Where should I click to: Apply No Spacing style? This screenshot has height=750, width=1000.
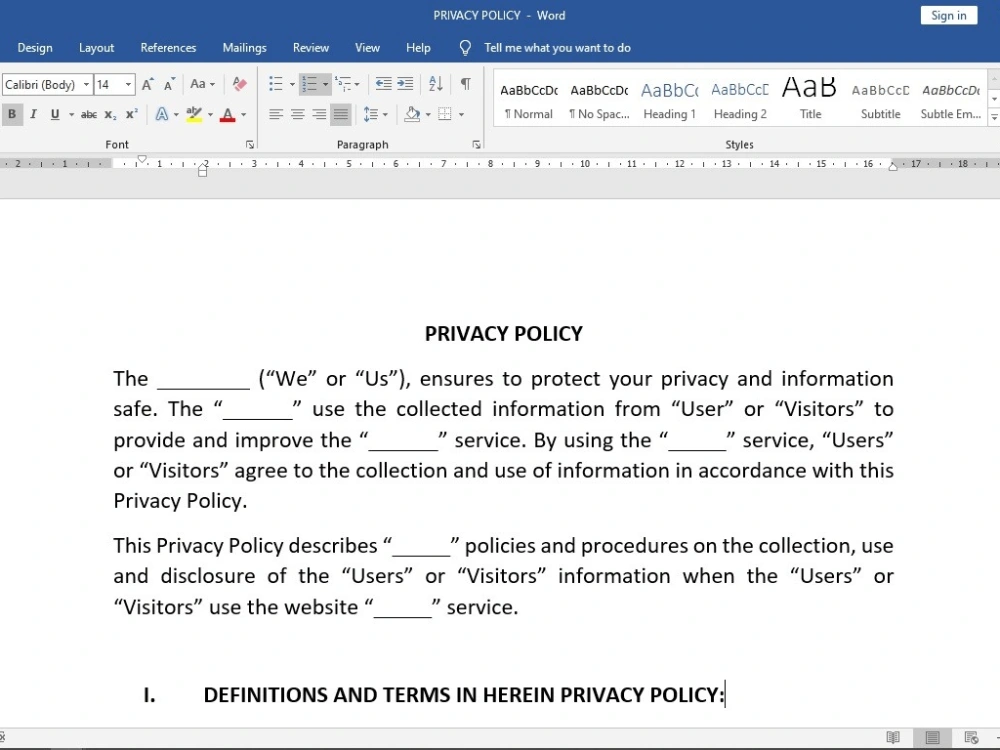(599, 99)
